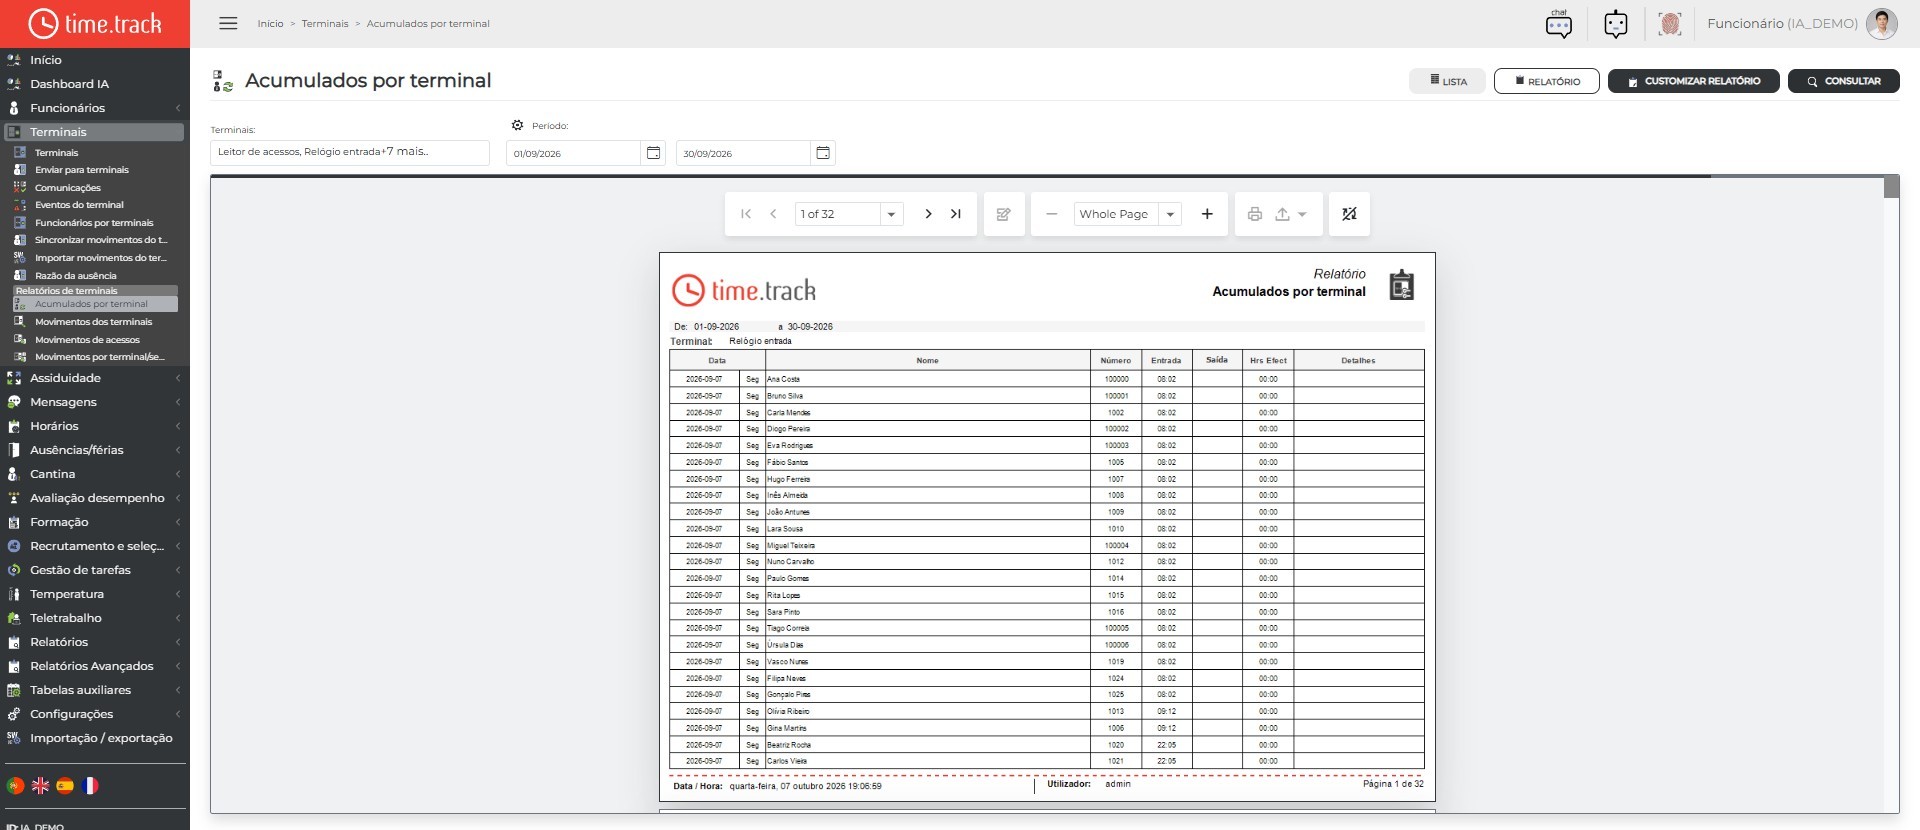
Task: Click the Período settings gear
Action: (517, 125)
